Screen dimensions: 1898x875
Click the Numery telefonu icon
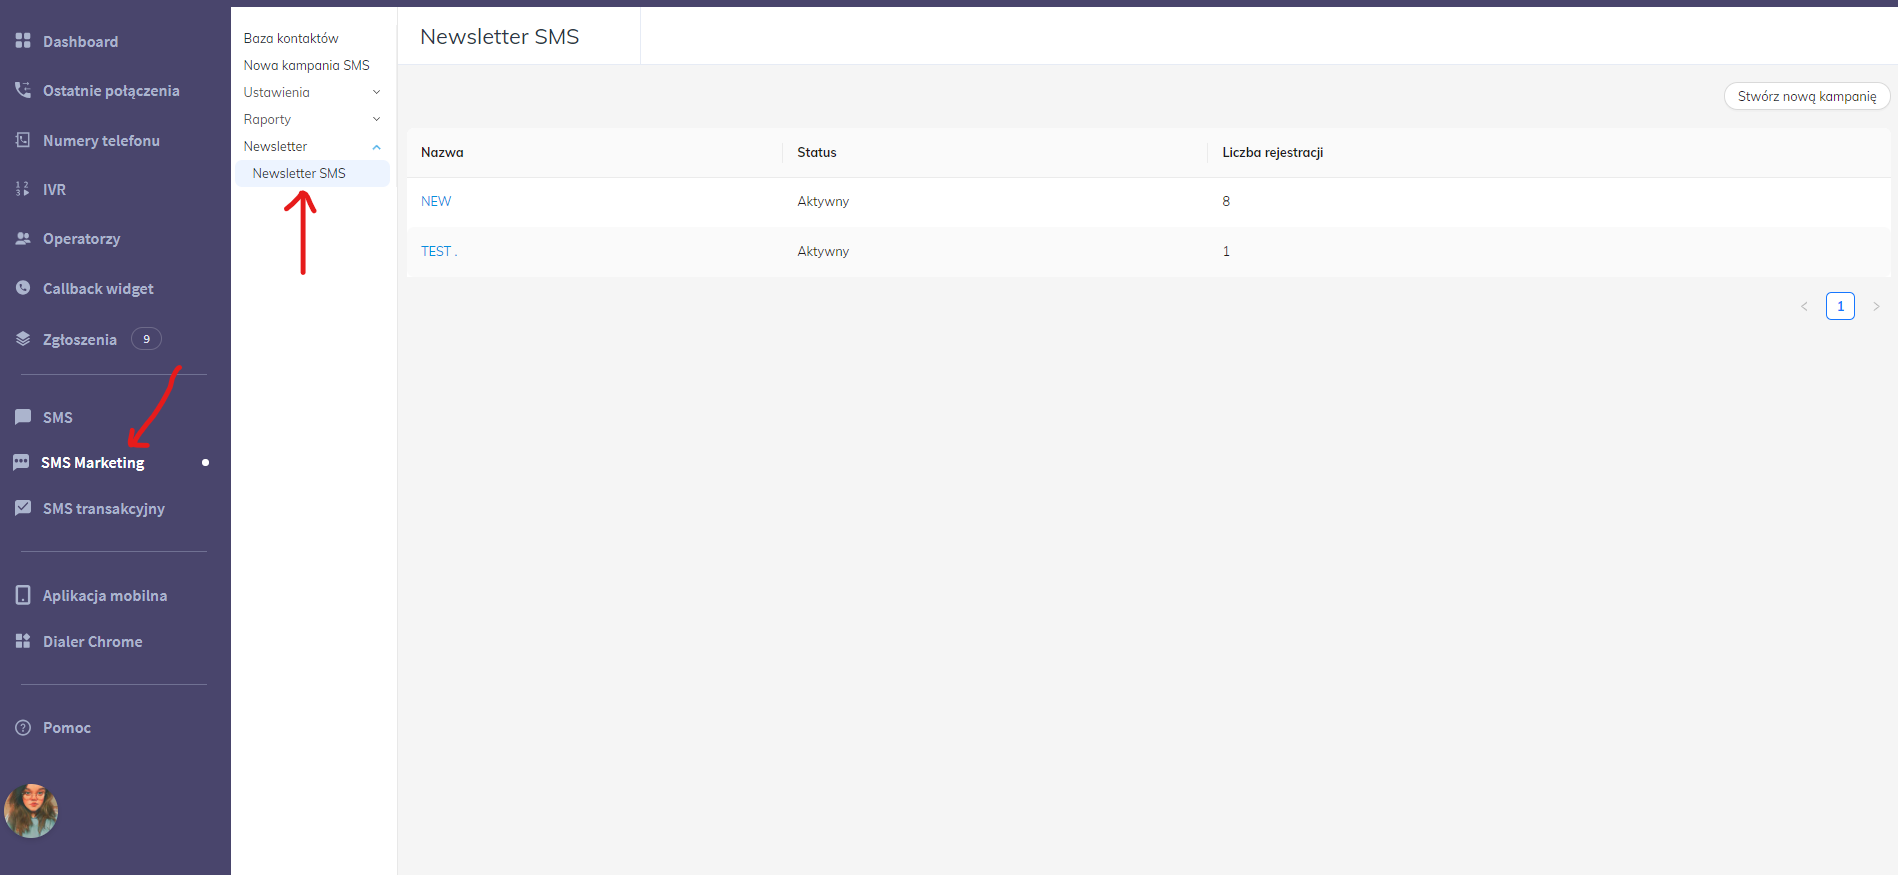[23, 140]
